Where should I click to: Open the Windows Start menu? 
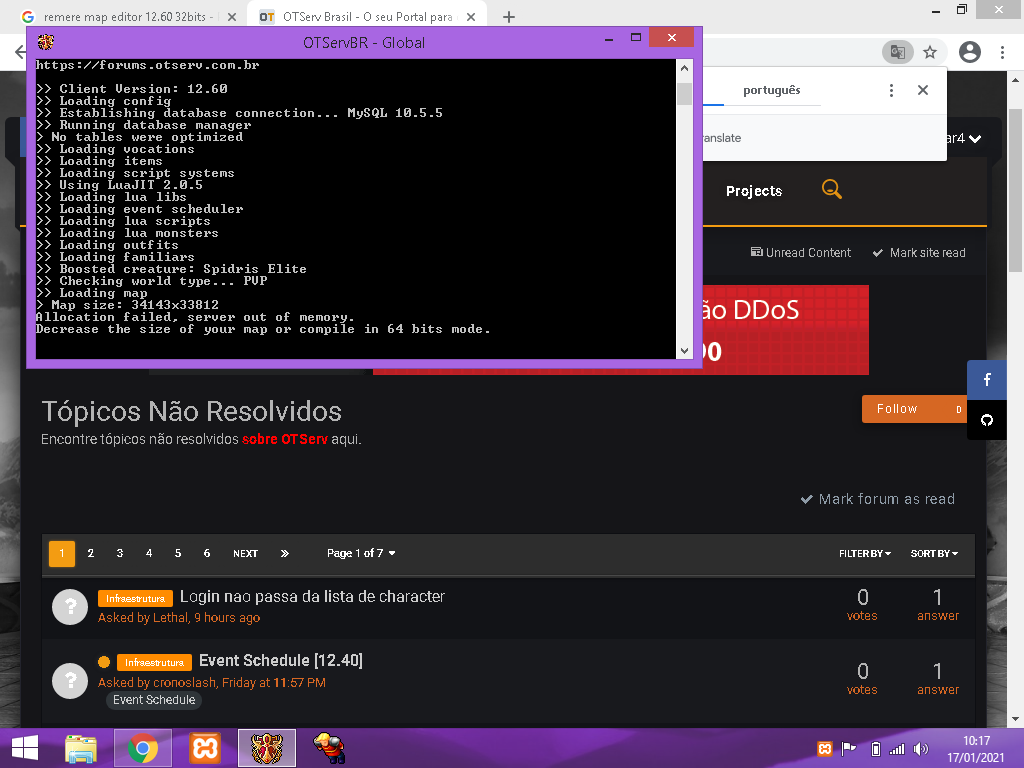point(25,748)
